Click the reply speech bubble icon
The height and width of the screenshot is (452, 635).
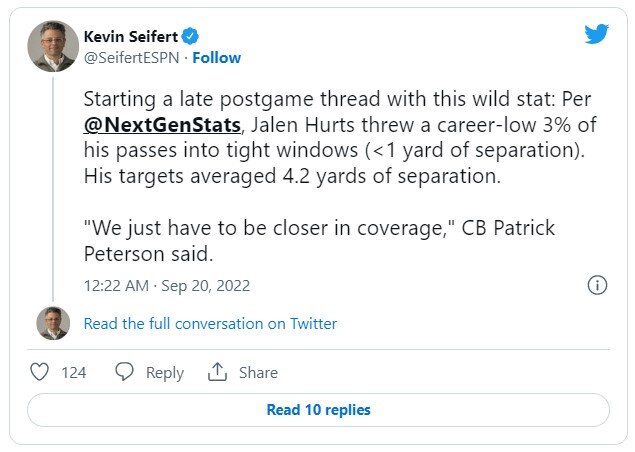tap(124, 372)
